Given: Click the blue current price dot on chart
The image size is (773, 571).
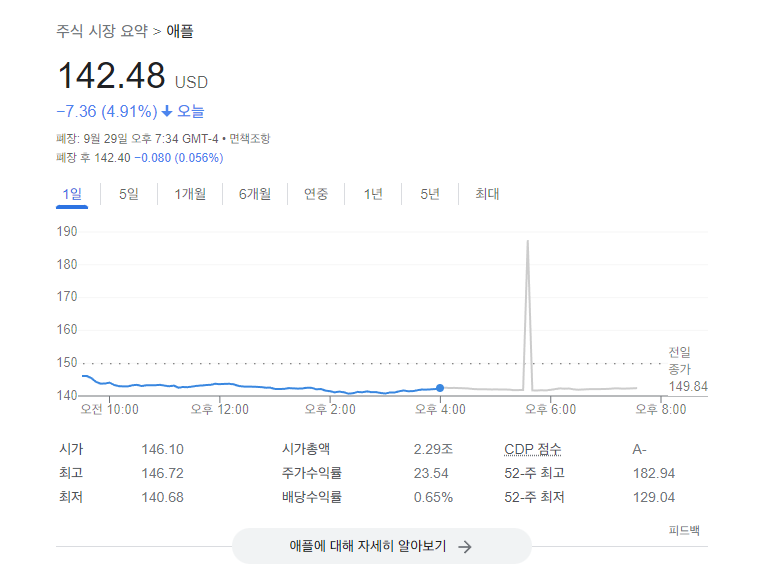Looking at the screenshot, I should [x=440, y=388].
